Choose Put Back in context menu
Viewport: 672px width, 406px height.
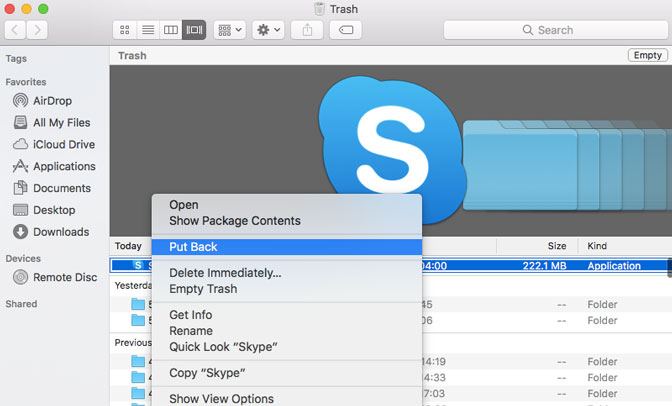(x=287, y=247)
